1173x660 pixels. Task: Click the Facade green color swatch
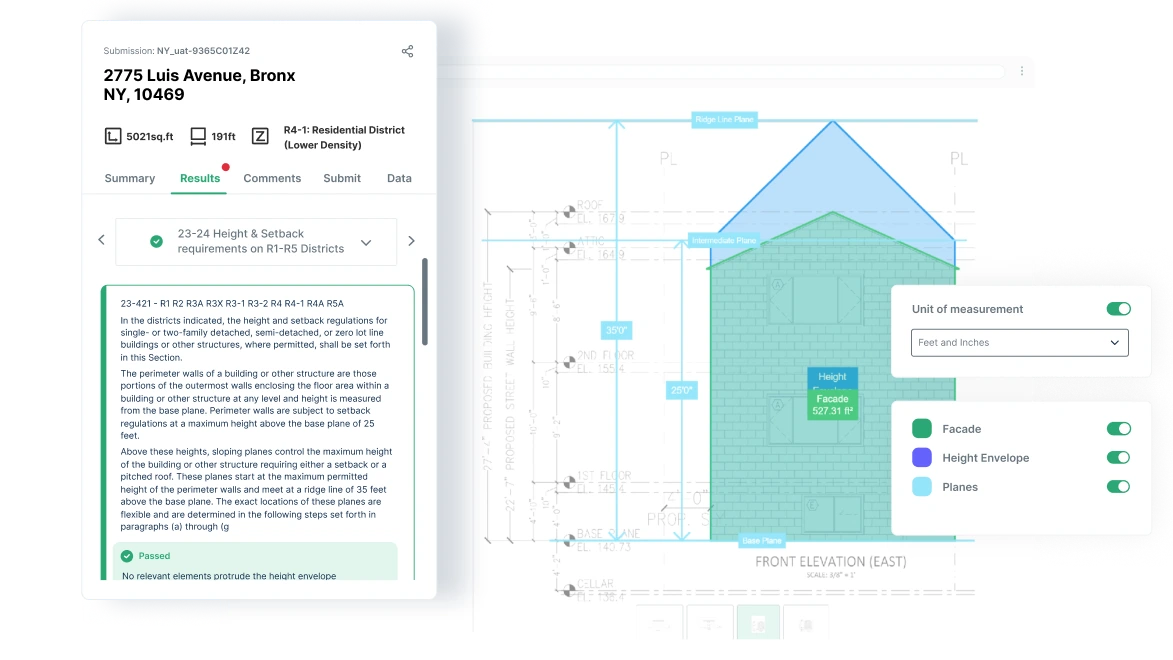point(922,429)
